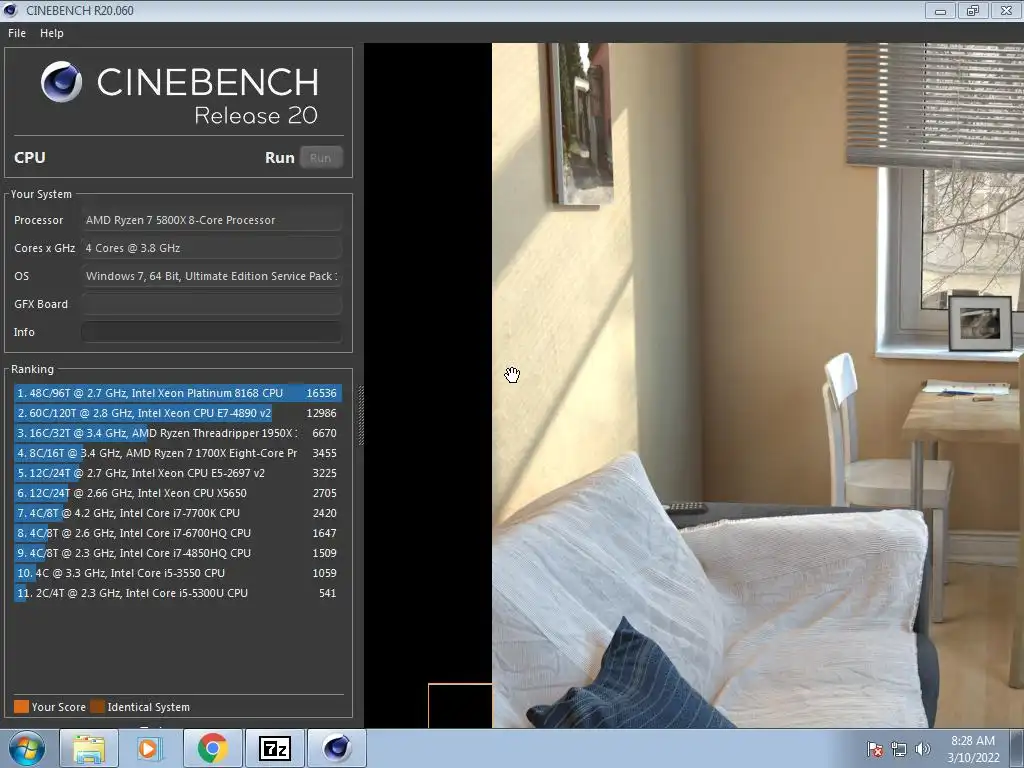The width and height of the screenshot is (1024, 768).
Task: Open the Help menu
Action: click(52, 33)
